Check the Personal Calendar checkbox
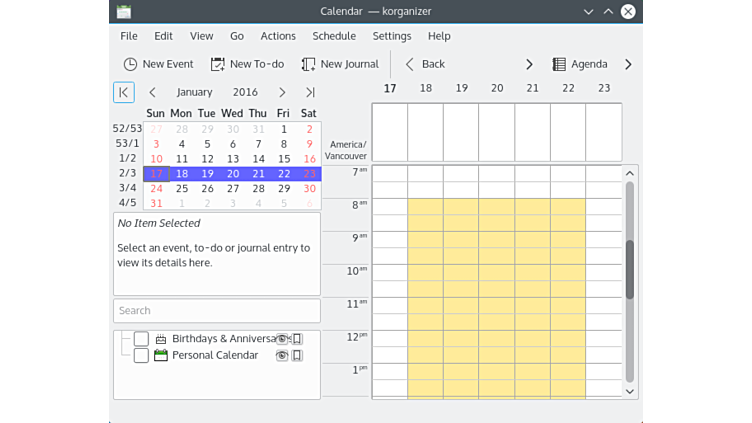The width and height of the screenshot is (752, 423). (141, 355)
